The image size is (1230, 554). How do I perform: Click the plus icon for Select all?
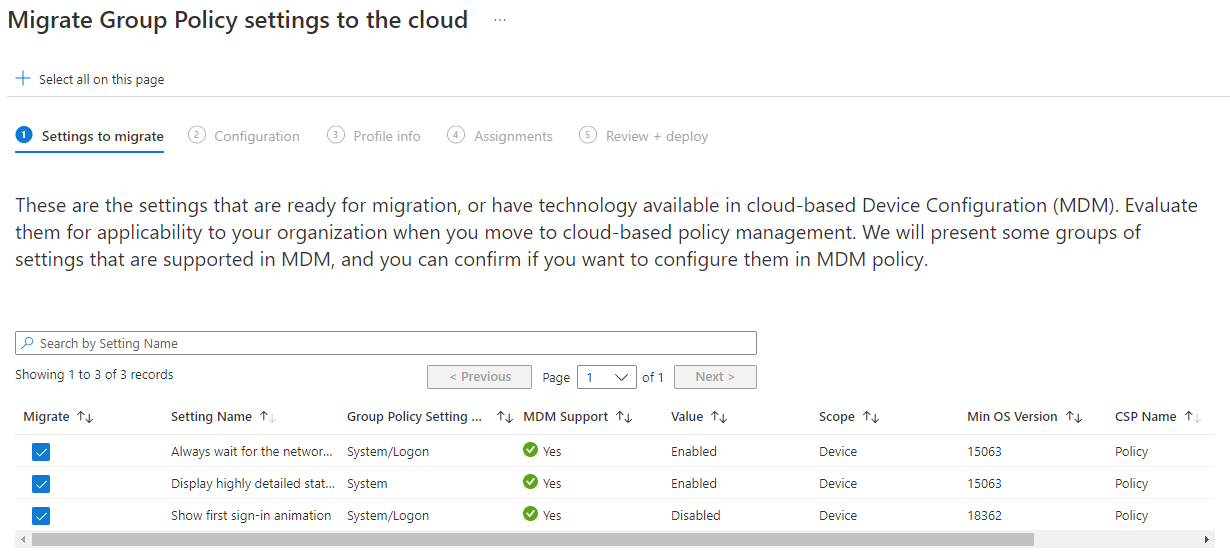coord(23,79)
